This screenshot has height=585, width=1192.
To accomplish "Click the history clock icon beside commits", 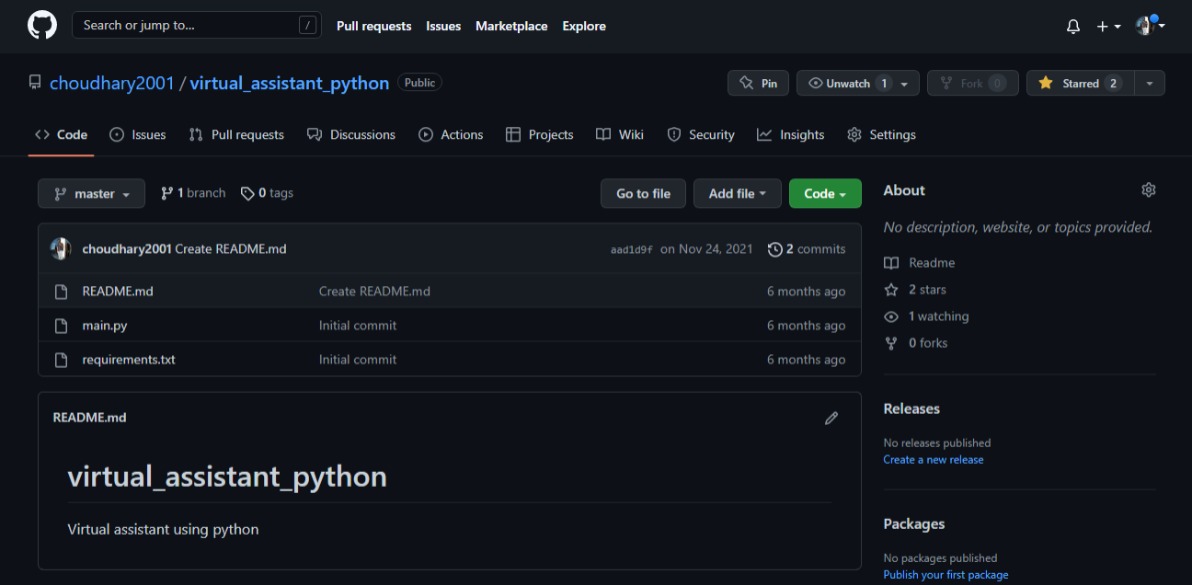I will 775,249.
